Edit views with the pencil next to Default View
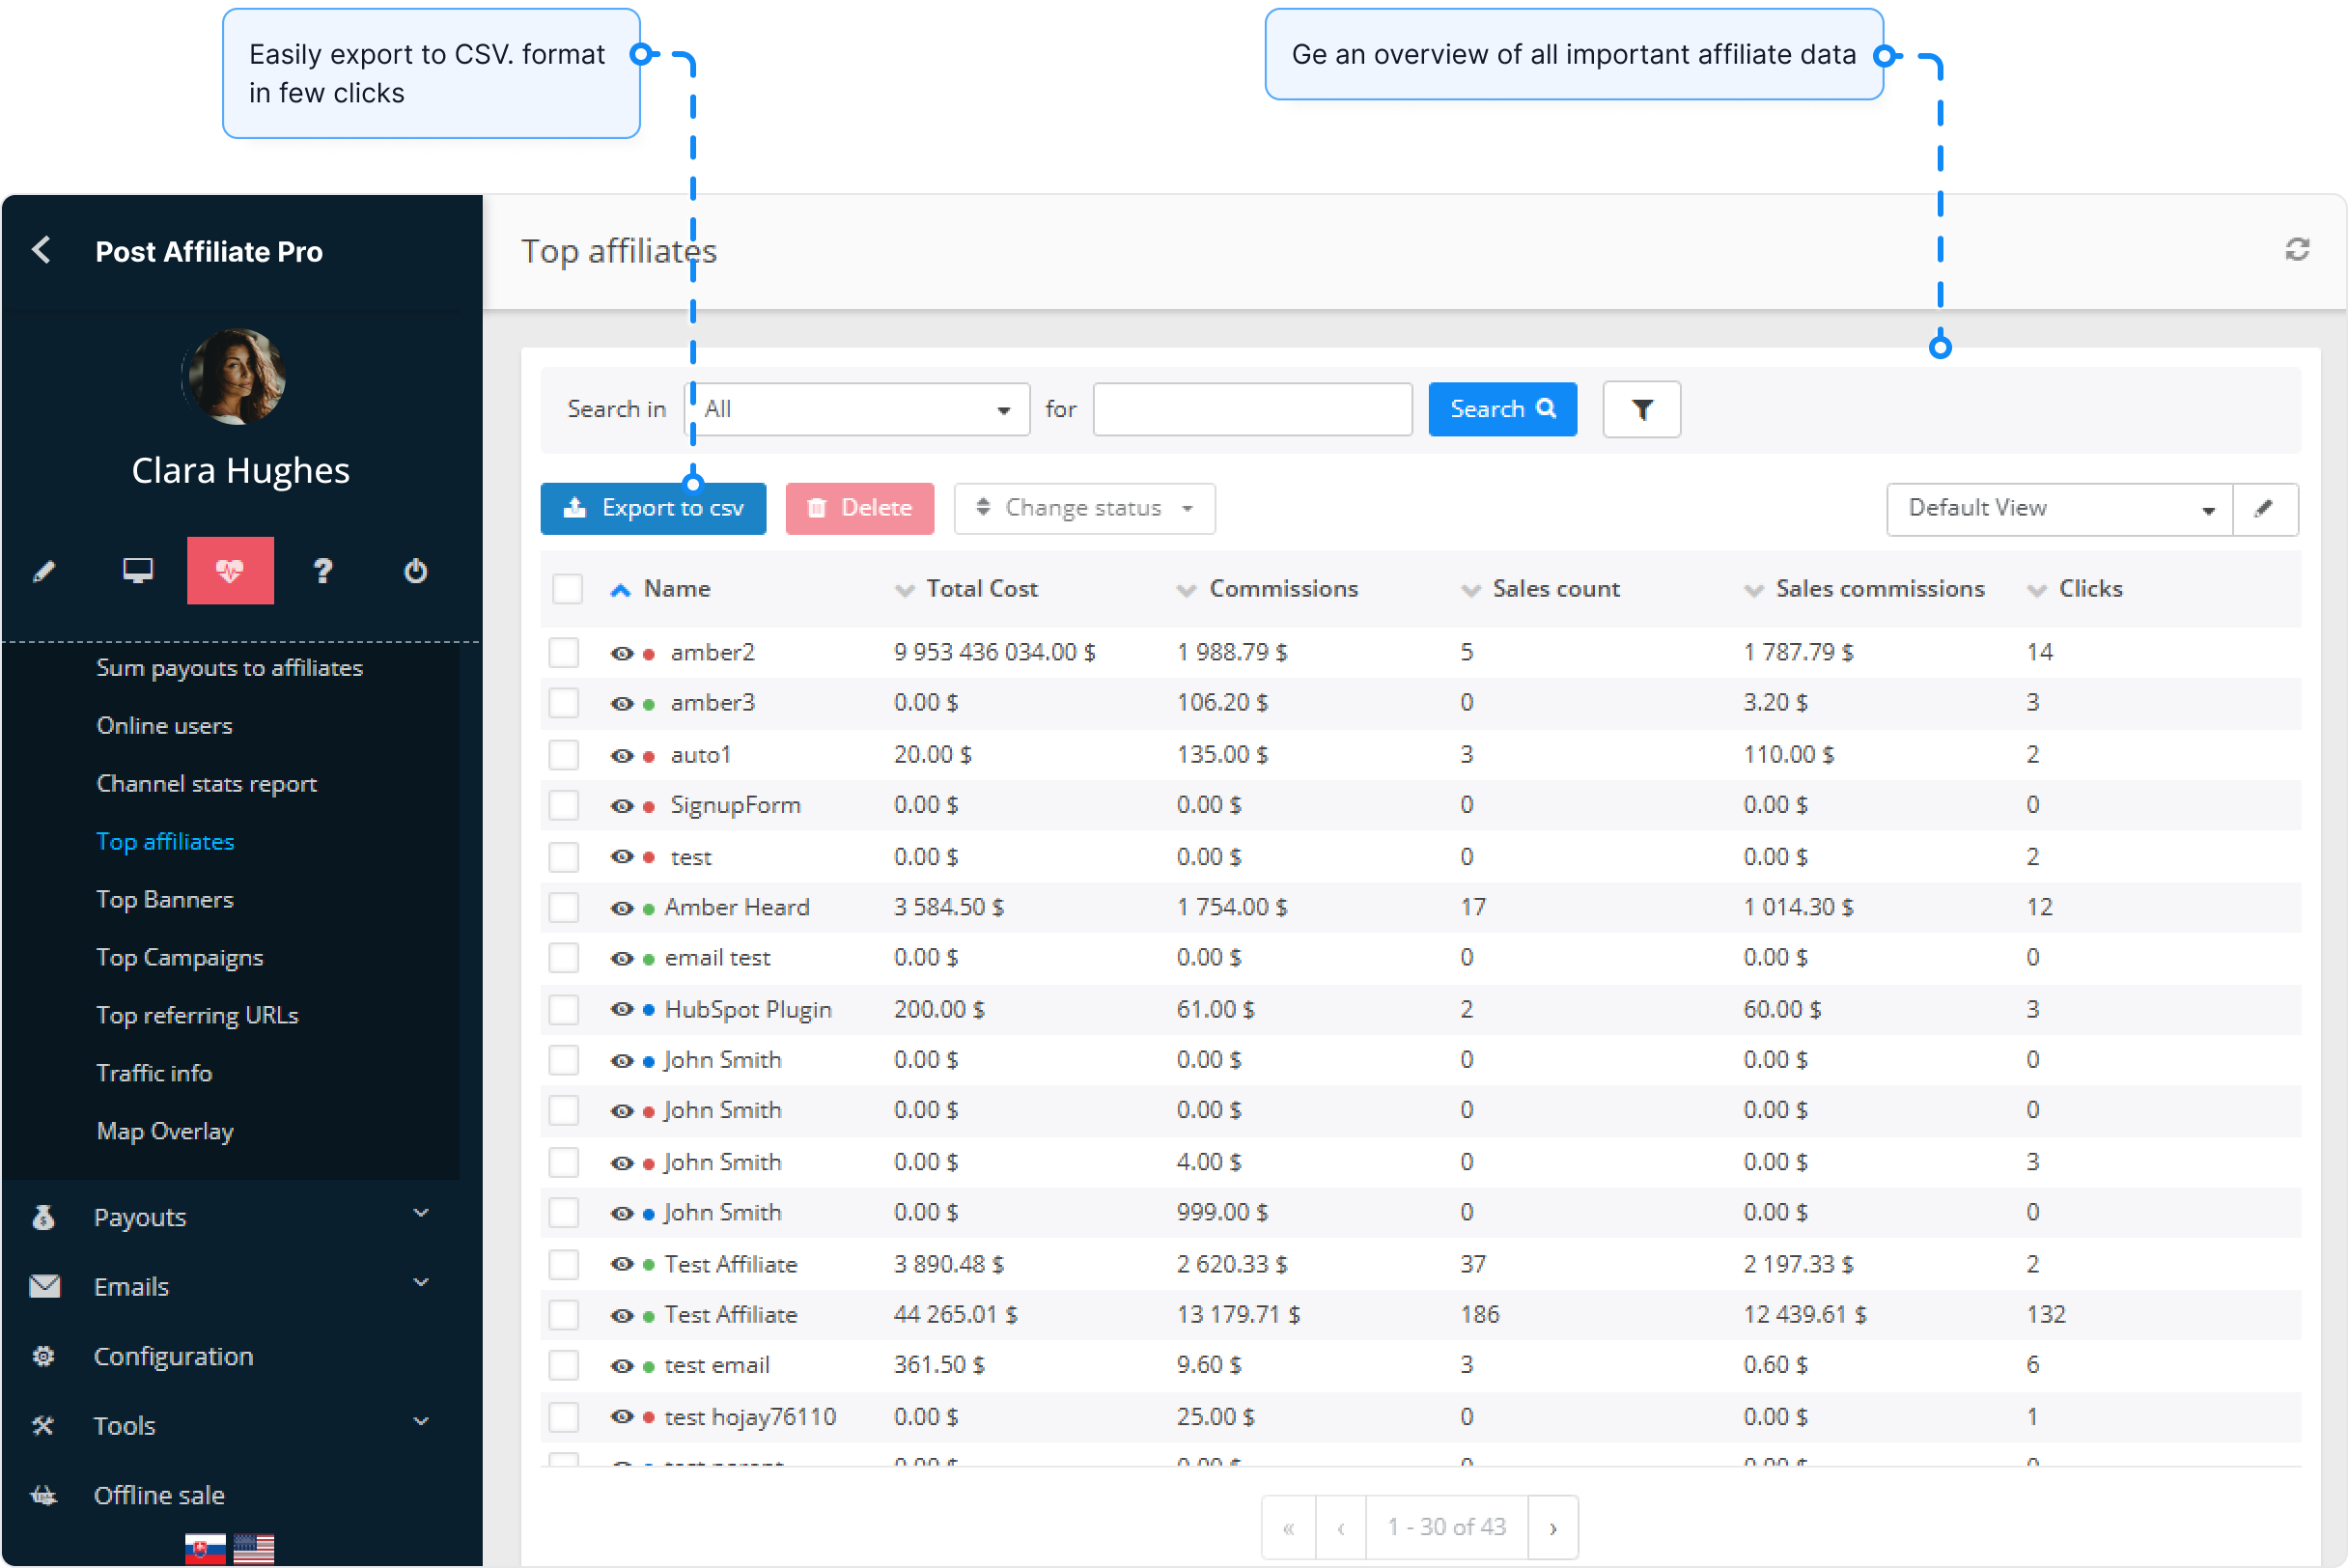This screenshot has height=1568, width=2348. coord(2265,509)
